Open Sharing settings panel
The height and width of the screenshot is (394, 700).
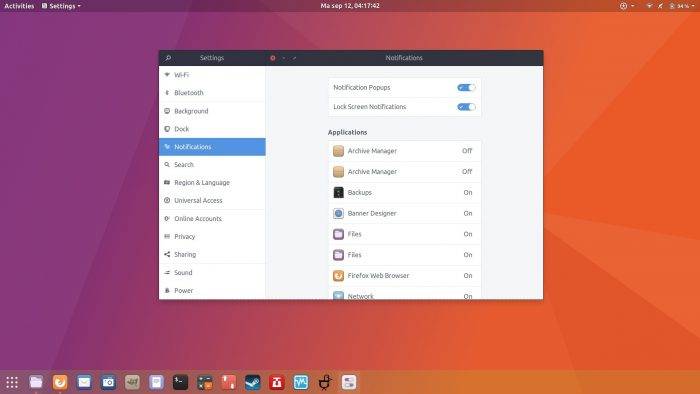tap(212, 254)
